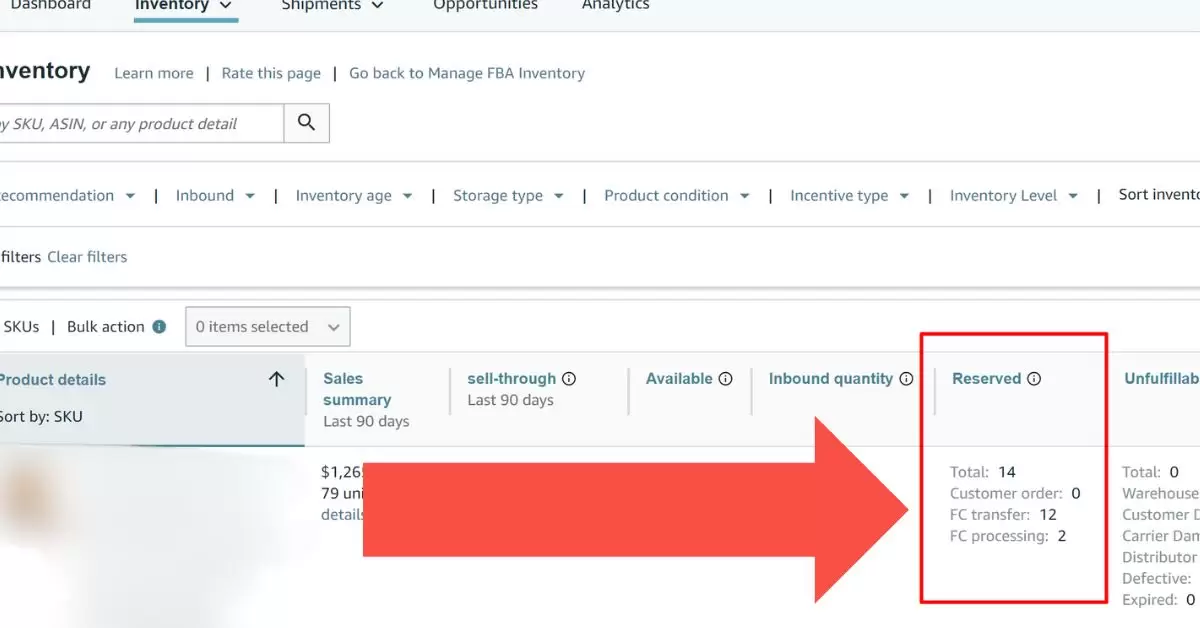Click the Clear filters link
The height and width of the screenshot is (628, 1200).
point(87,257)
